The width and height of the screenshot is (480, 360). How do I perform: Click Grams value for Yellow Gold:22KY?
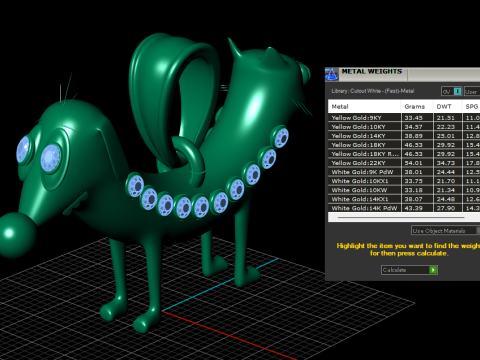pyautogui.click(x=413, y=163)
